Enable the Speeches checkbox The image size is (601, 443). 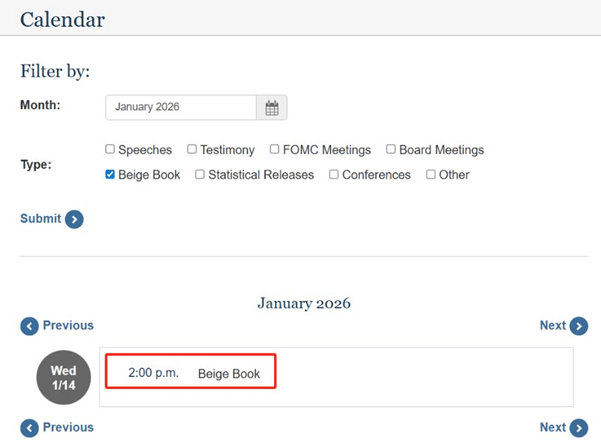[x=110, y=150]
